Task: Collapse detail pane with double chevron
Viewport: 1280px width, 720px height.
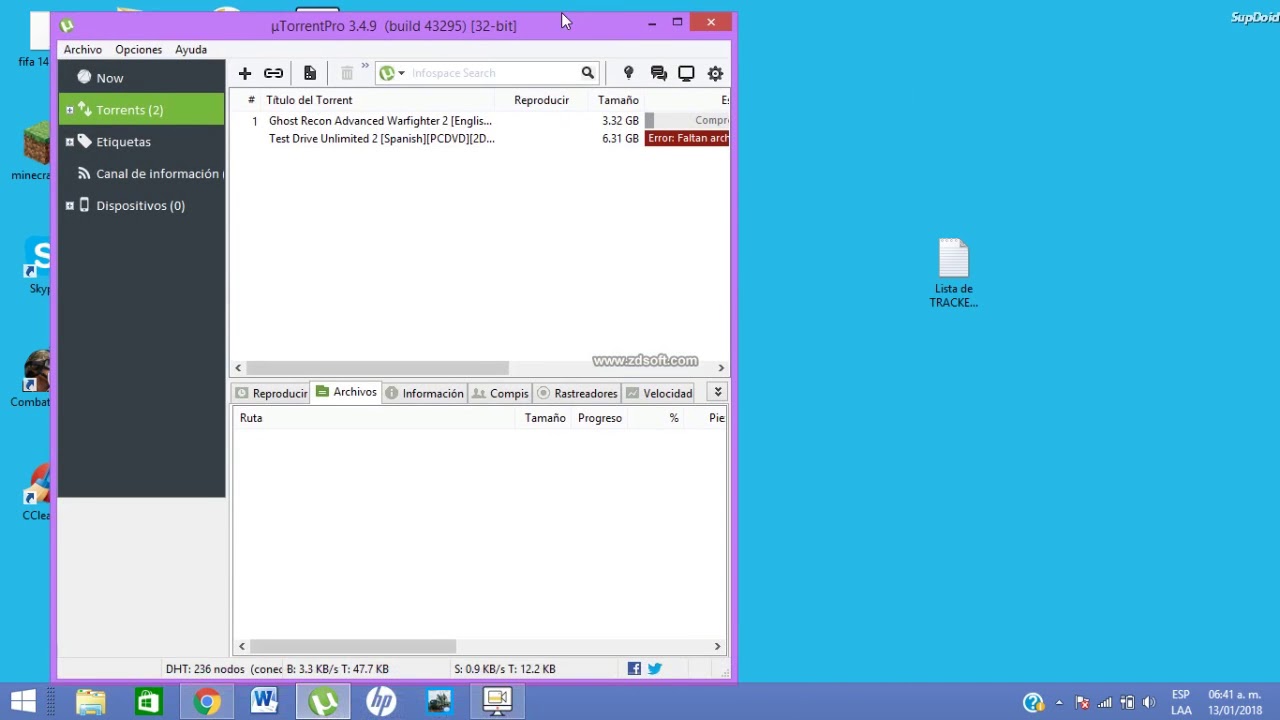Action: [x=718, y=392]
